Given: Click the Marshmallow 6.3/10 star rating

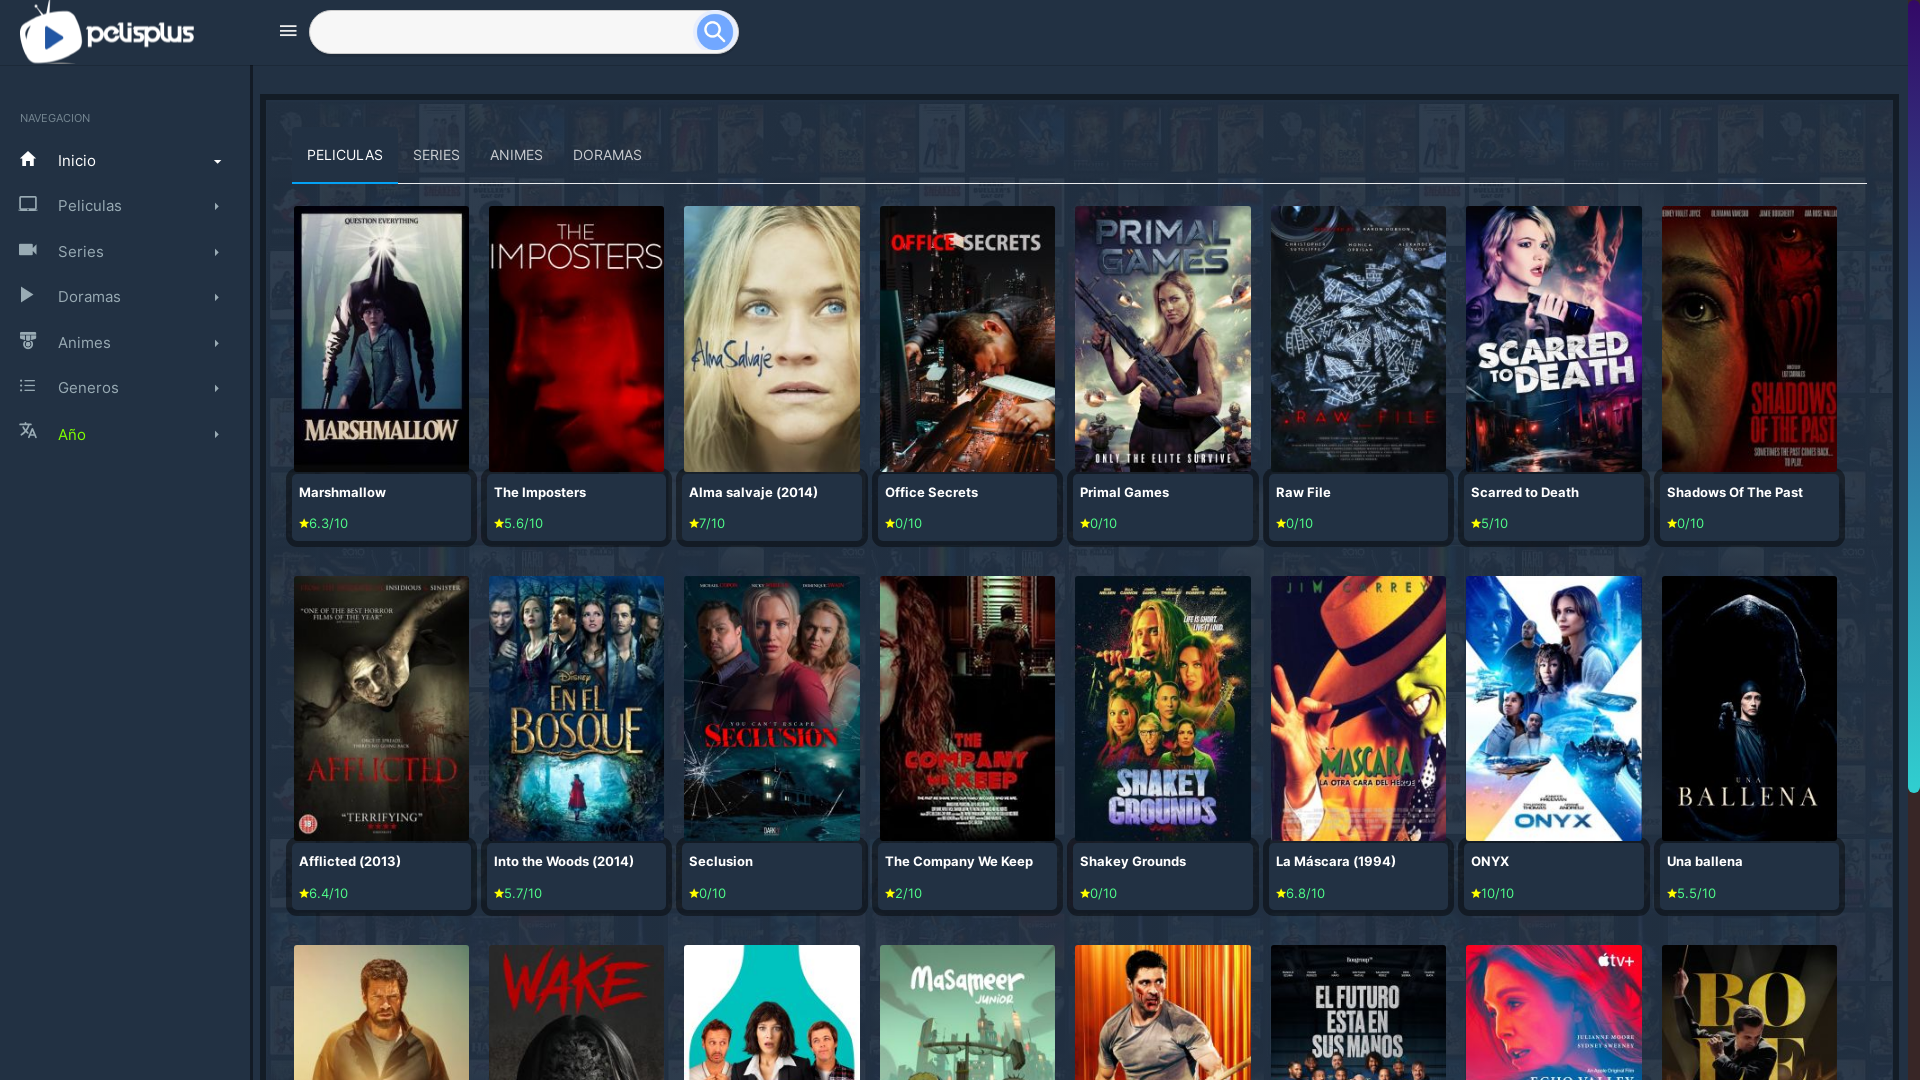Looking at the screenshot, I should 324,523.
